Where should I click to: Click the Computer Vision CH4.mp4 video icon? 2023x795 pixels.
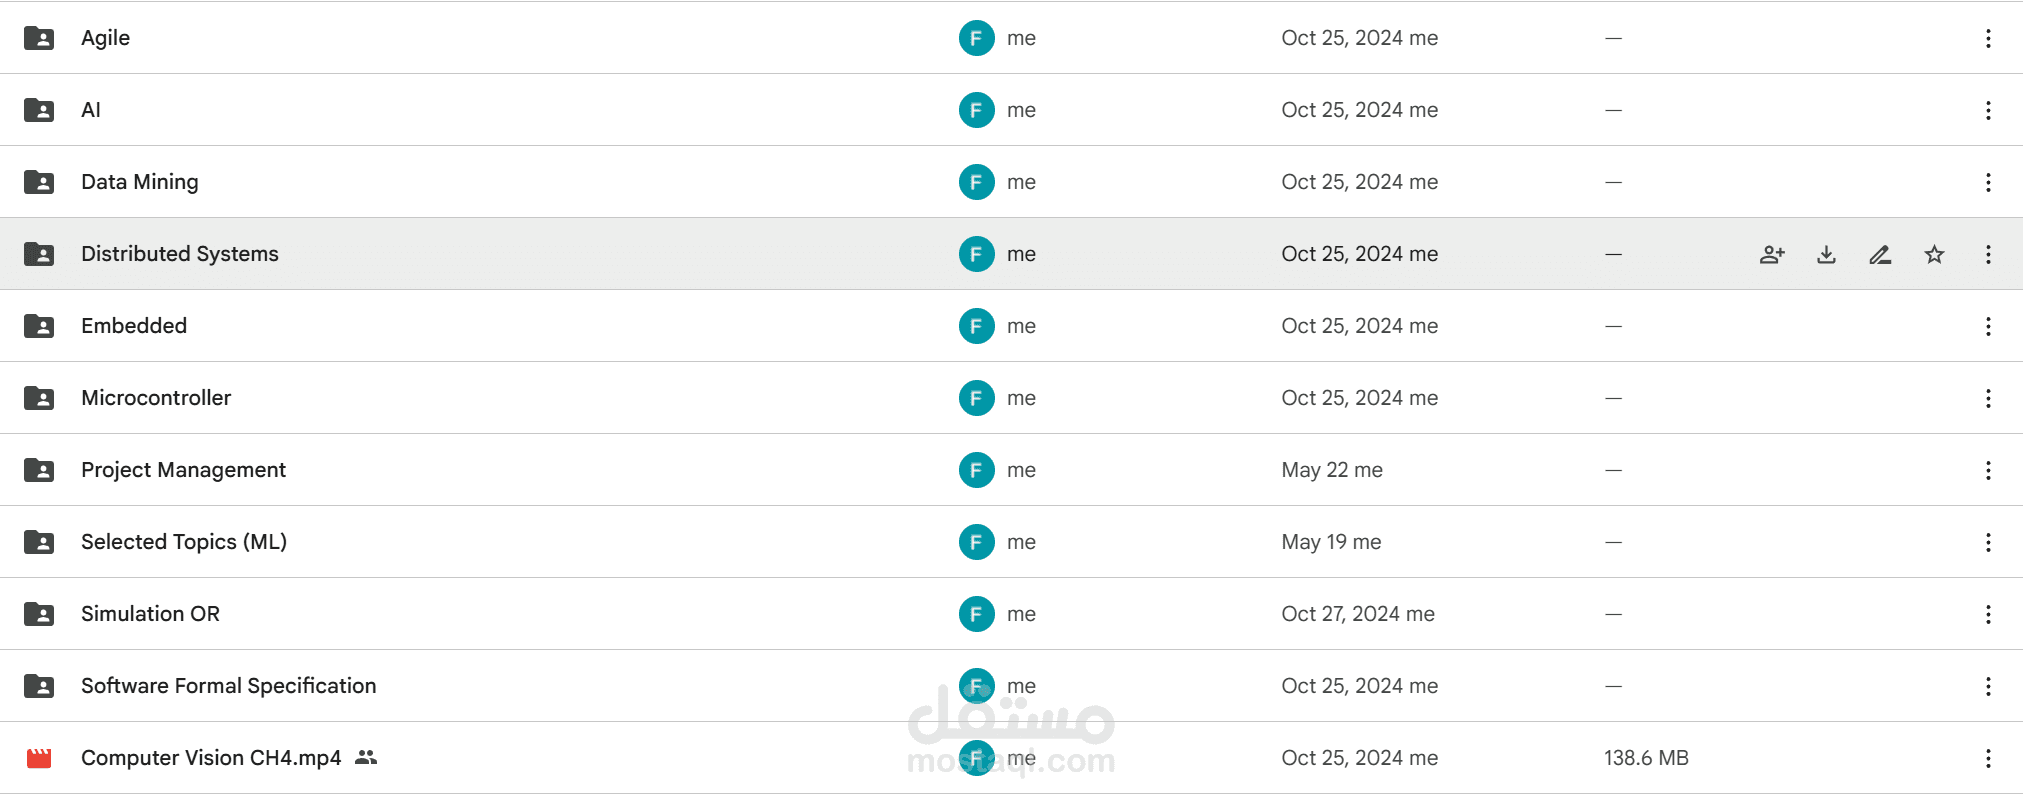[39, 758]
